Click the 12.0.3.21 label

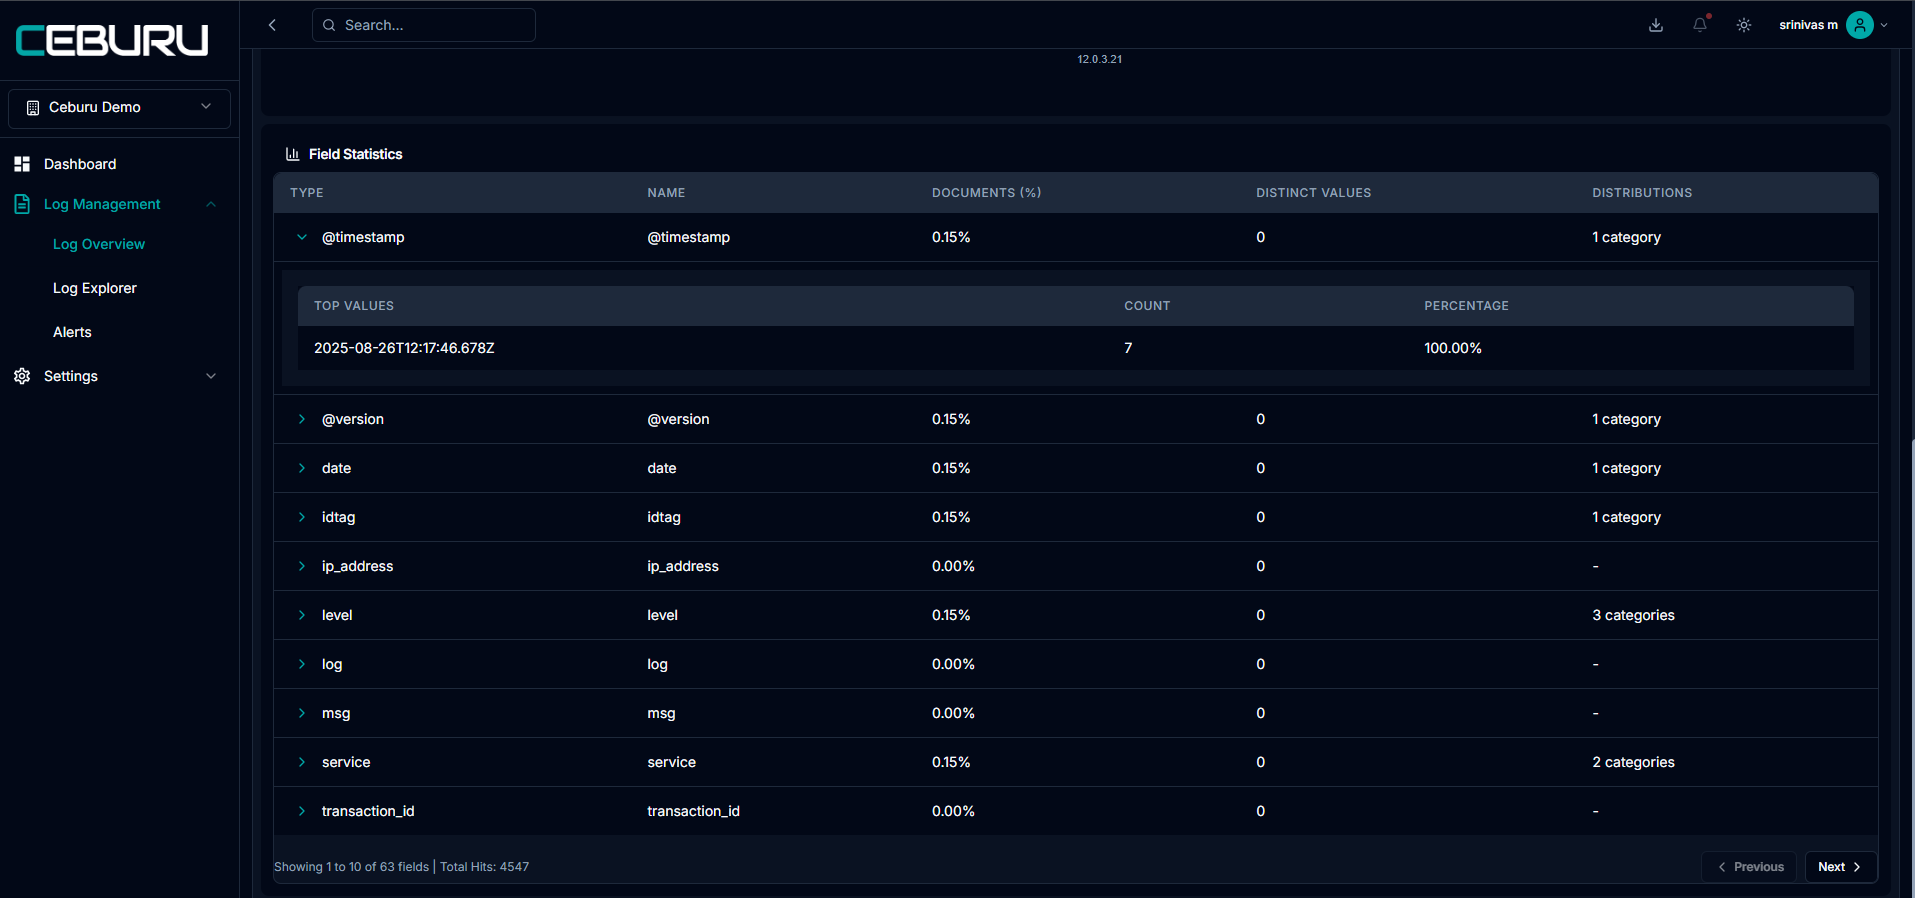pyautogui.click(x=1099, y=59)
